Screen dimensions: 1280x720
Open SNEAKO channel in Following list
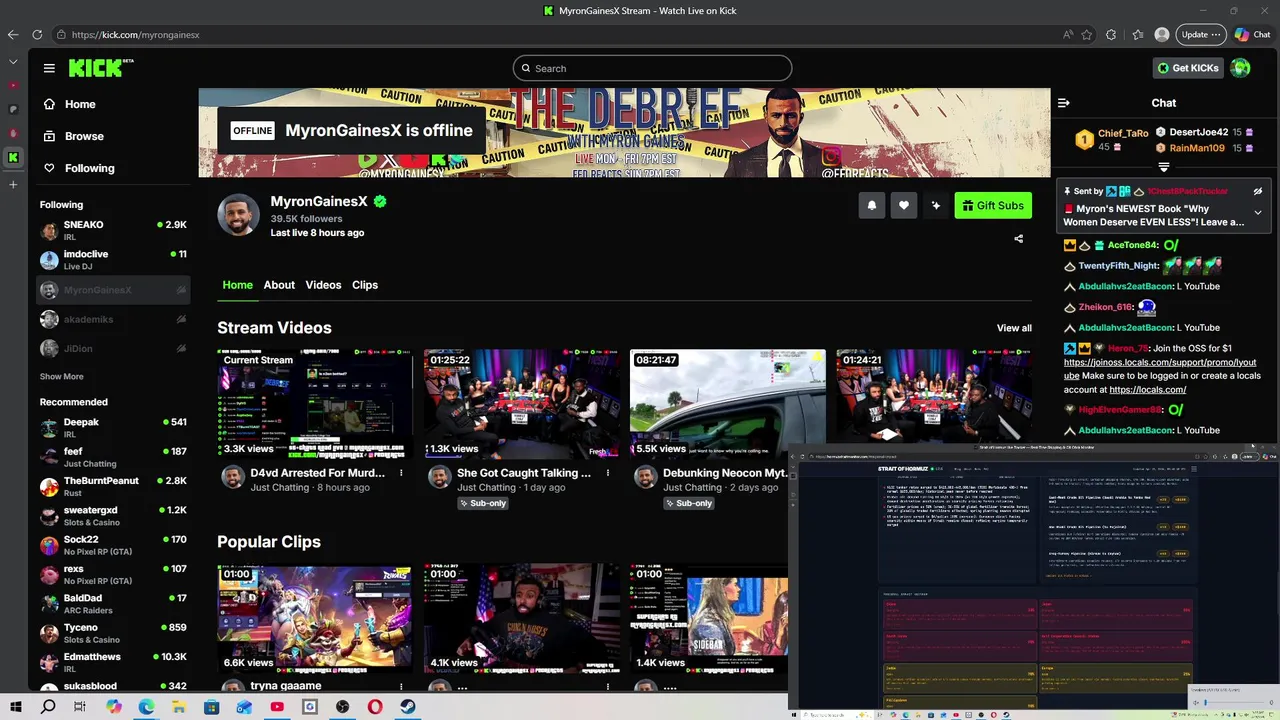coord(113,230)
